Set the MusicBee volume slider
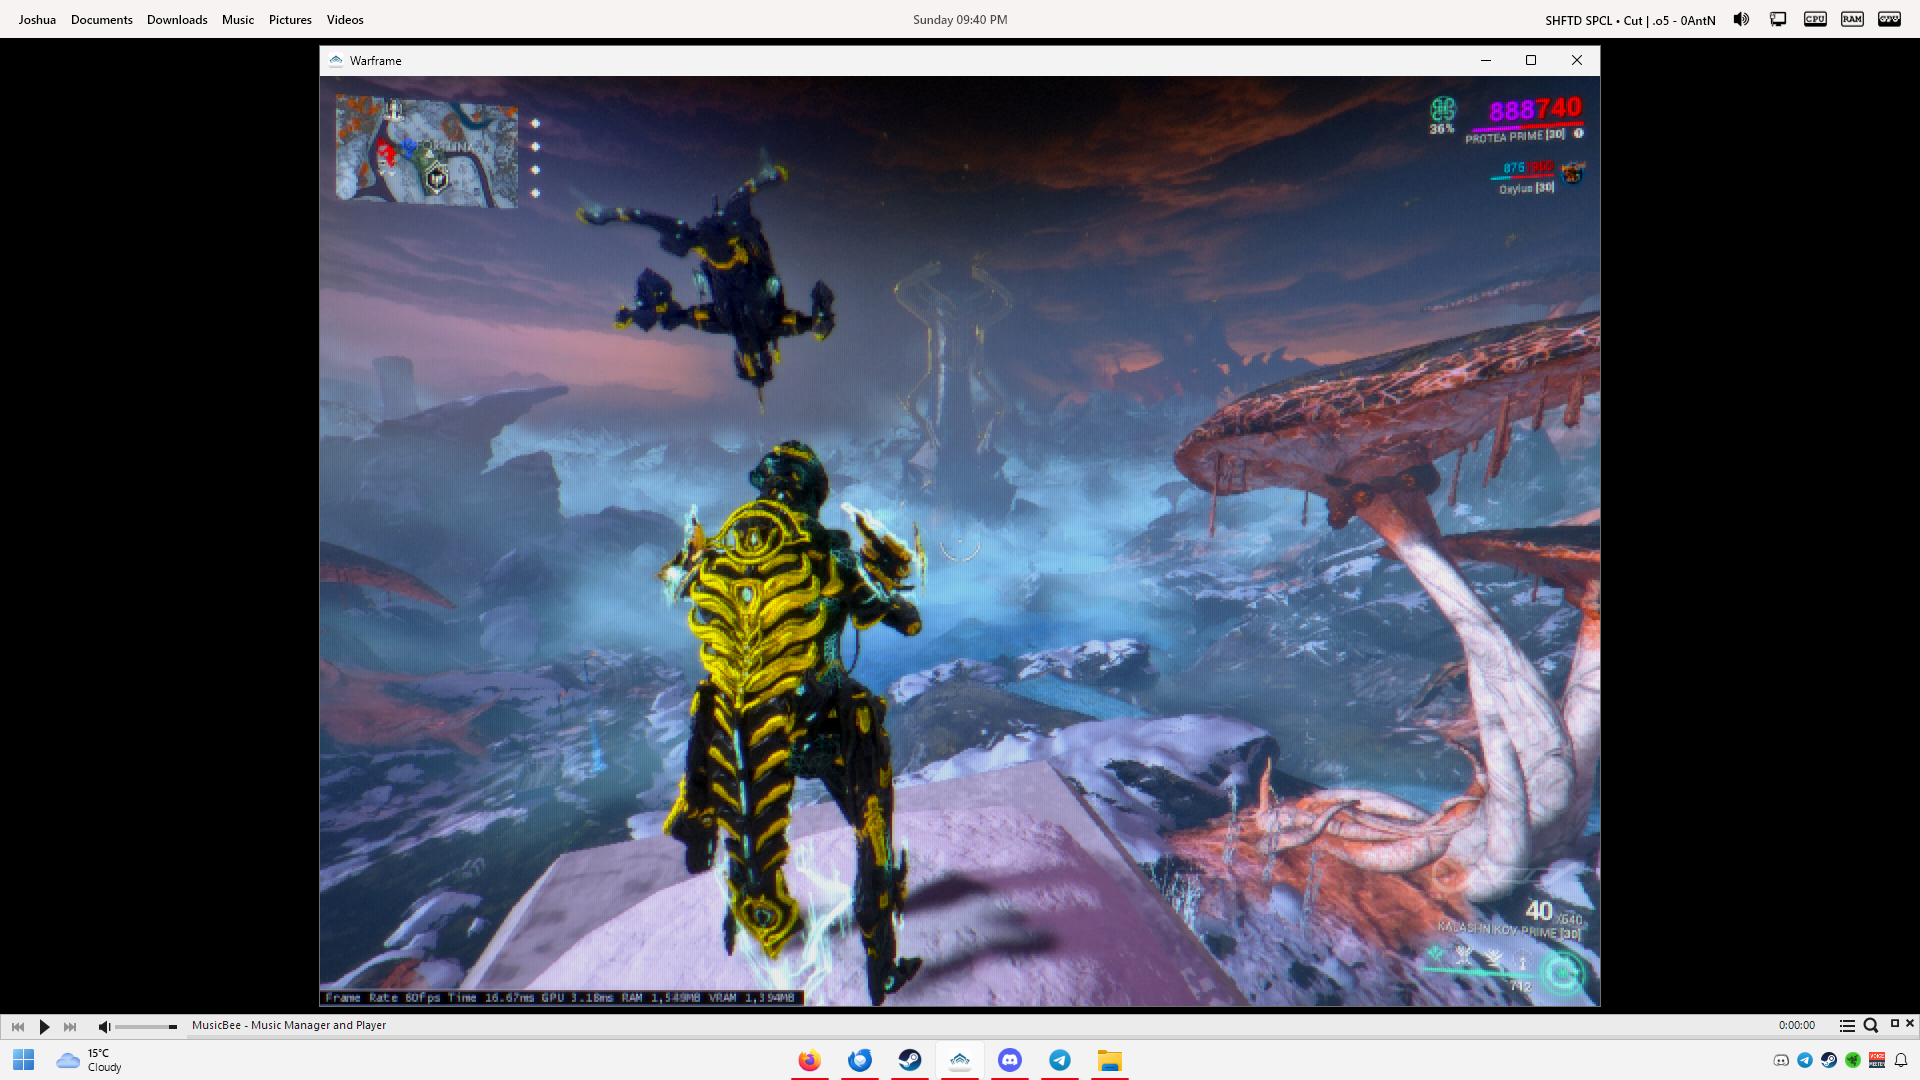Image resolution: width=1920 pixels, height=1080 pixels. [146, 1027]
